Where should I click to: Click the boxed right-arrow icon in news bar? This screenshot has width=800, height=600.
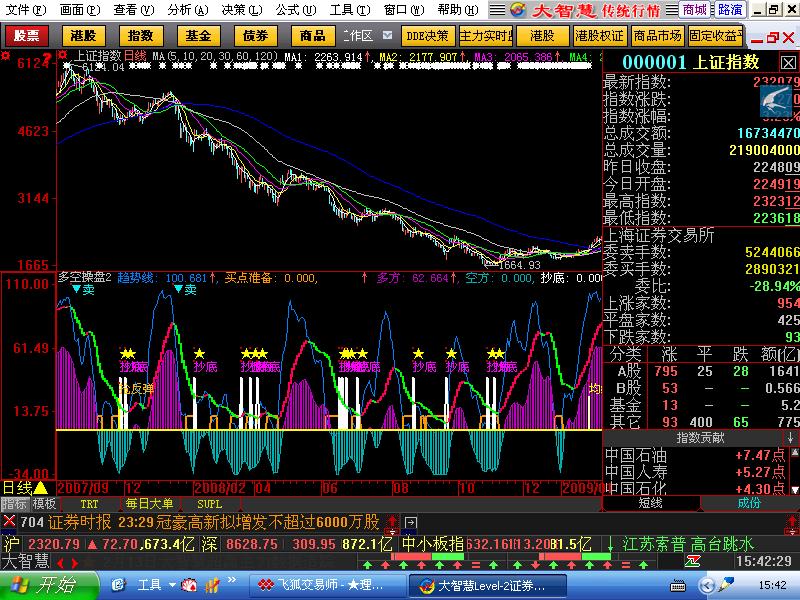411,522
